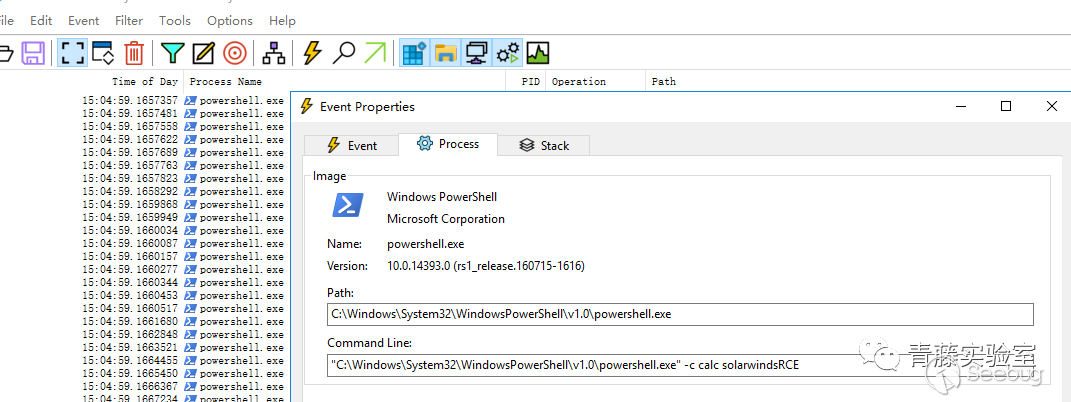Select event row 15:04:59.1662848

coord(183,334)
